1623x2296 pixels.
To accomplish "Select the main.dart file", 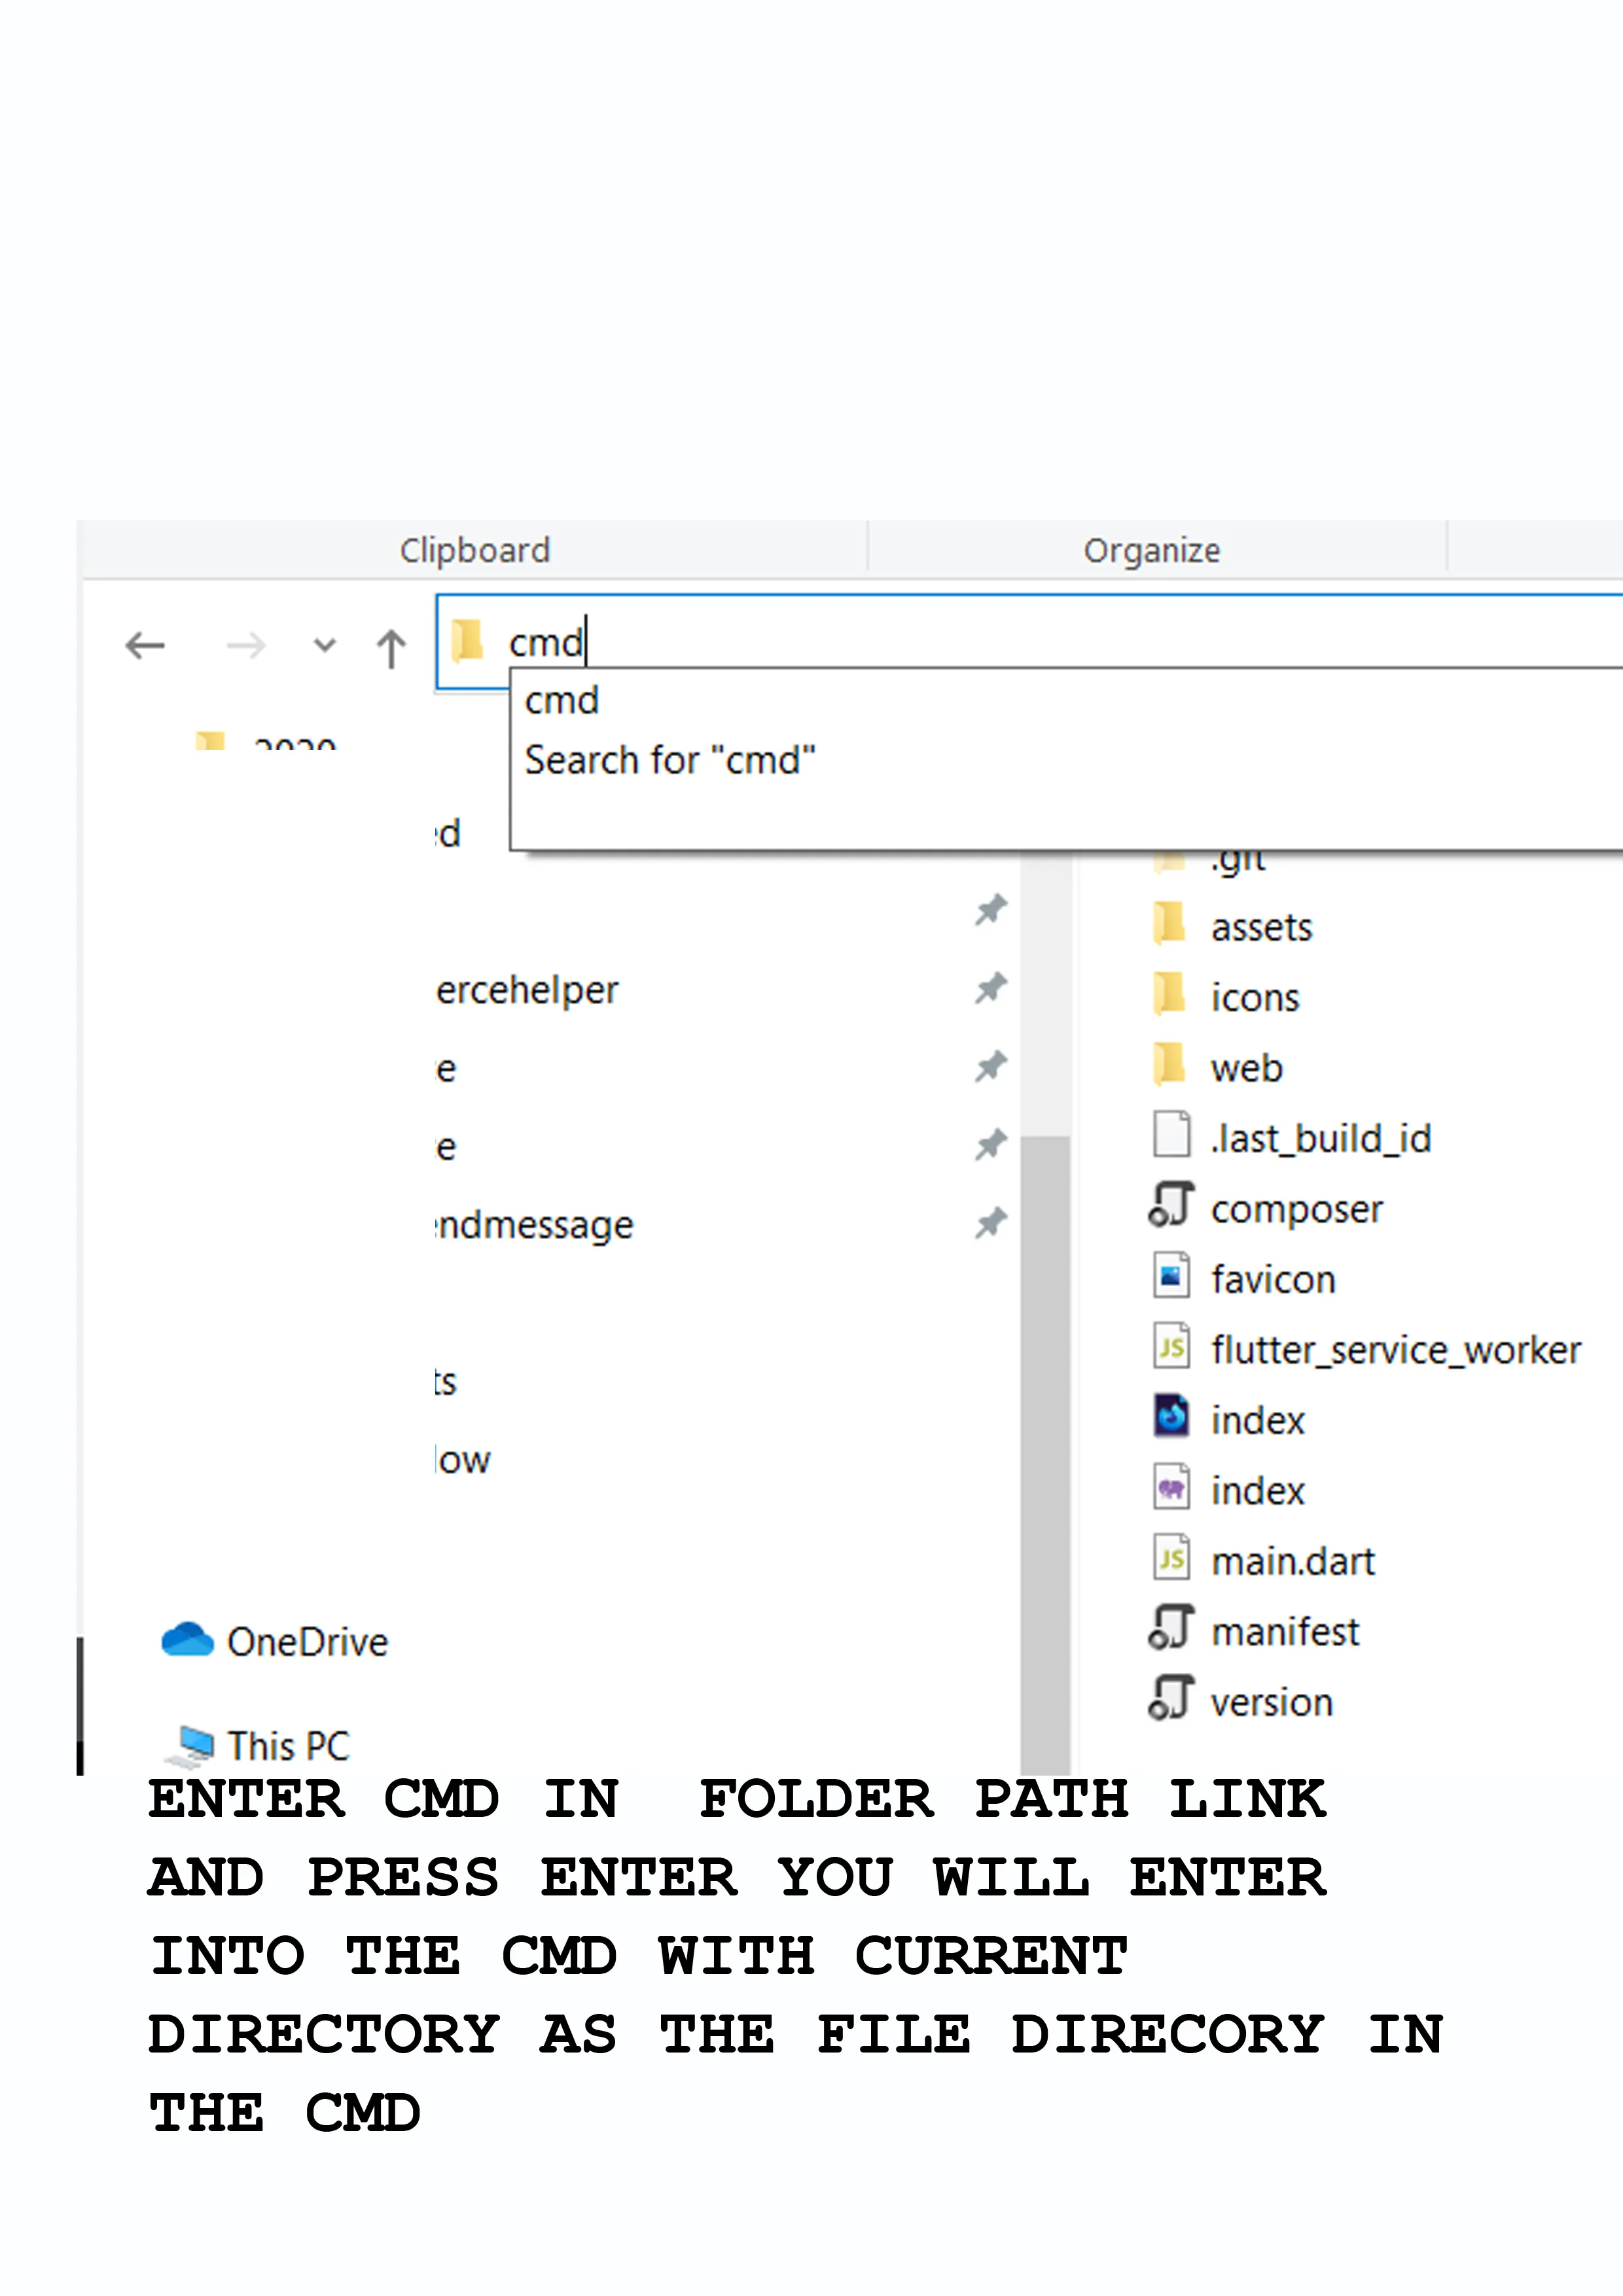I will coord(1292,1562).
